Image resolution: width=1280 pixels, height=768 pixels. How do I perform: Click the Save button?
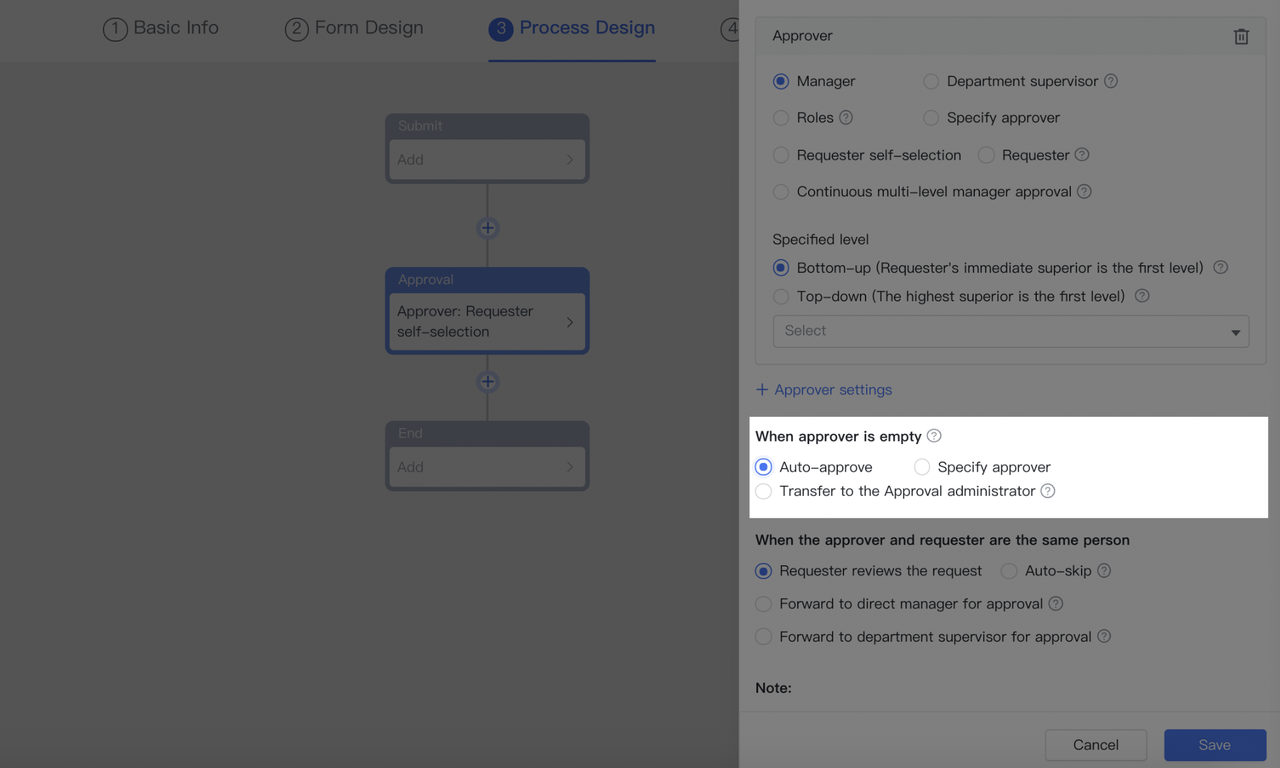(x=1214, y=745)
